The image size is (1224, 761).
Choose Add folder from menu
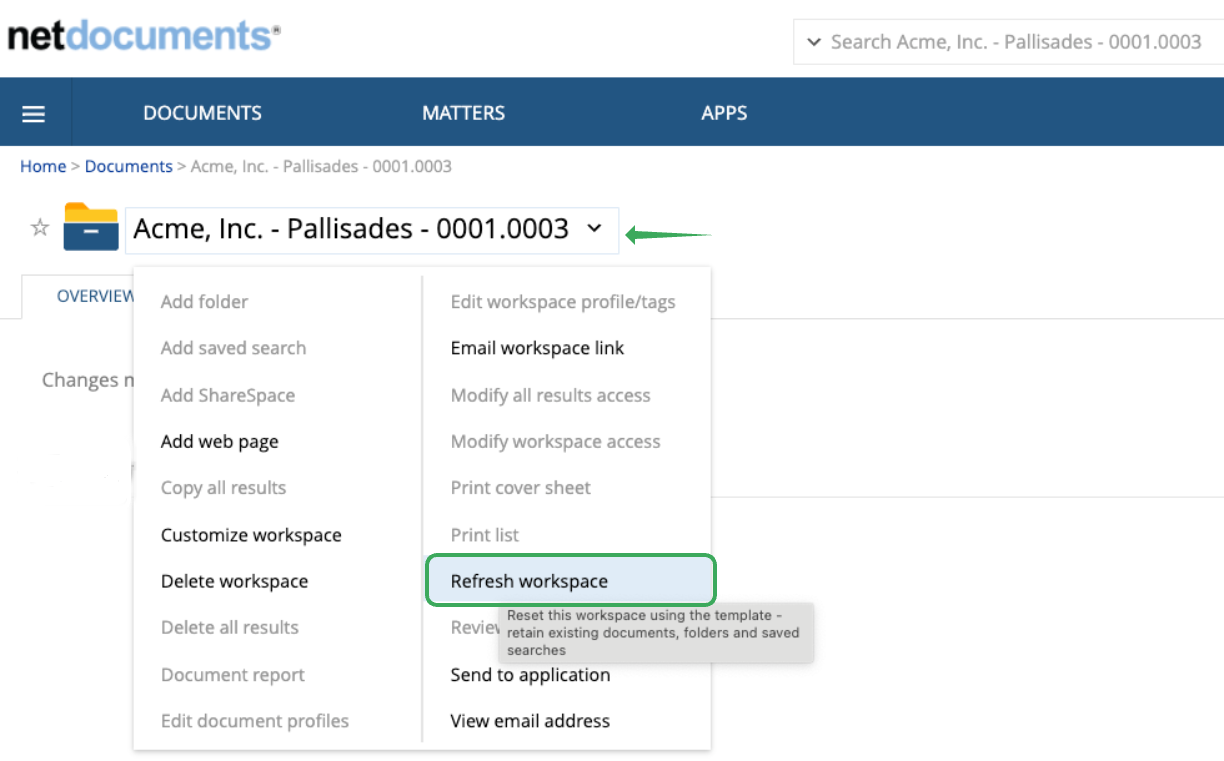point(204,302)
